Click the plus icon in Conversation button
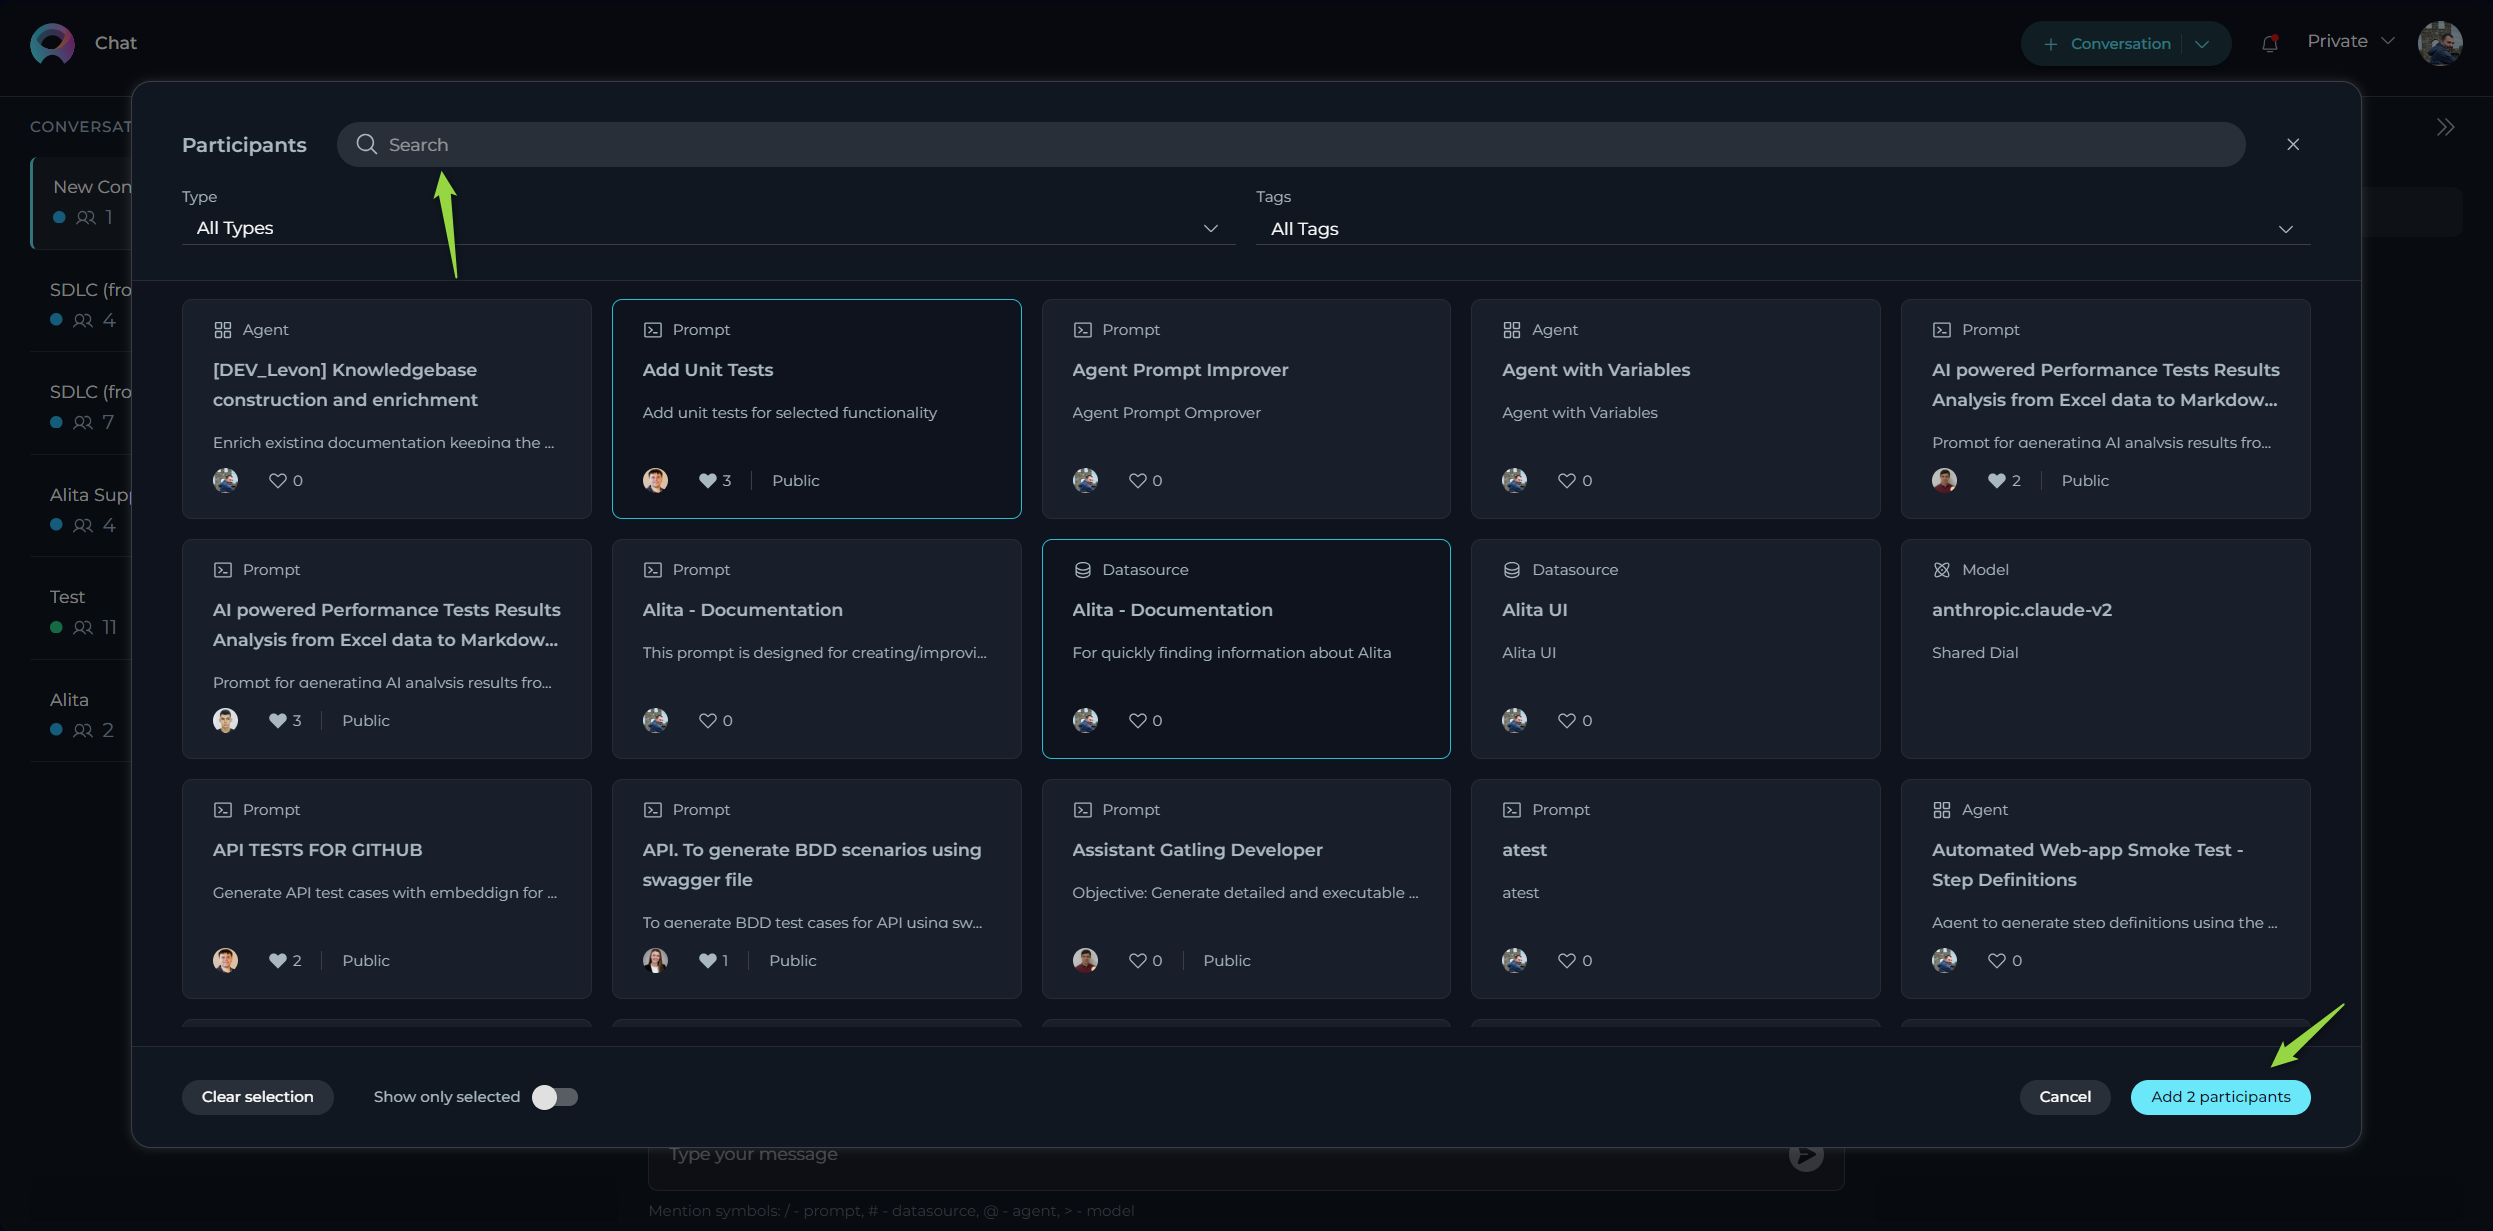2493x1231 pixels. click(2050, 44)
